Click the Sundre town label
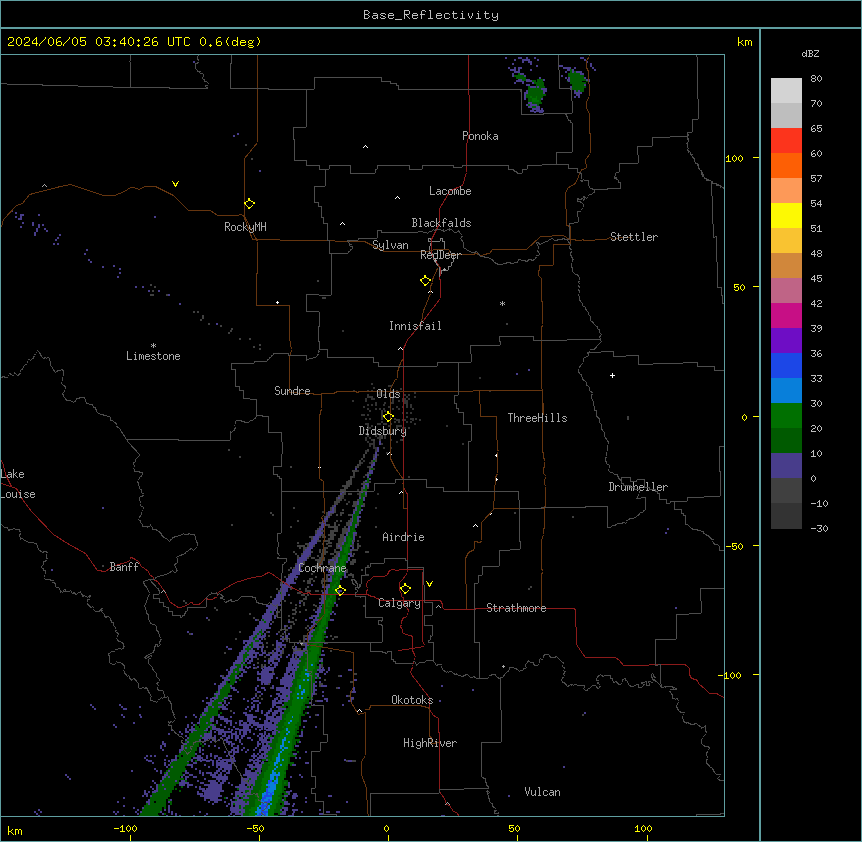Screen dimensions: 862x842 [x=292, y=391]
